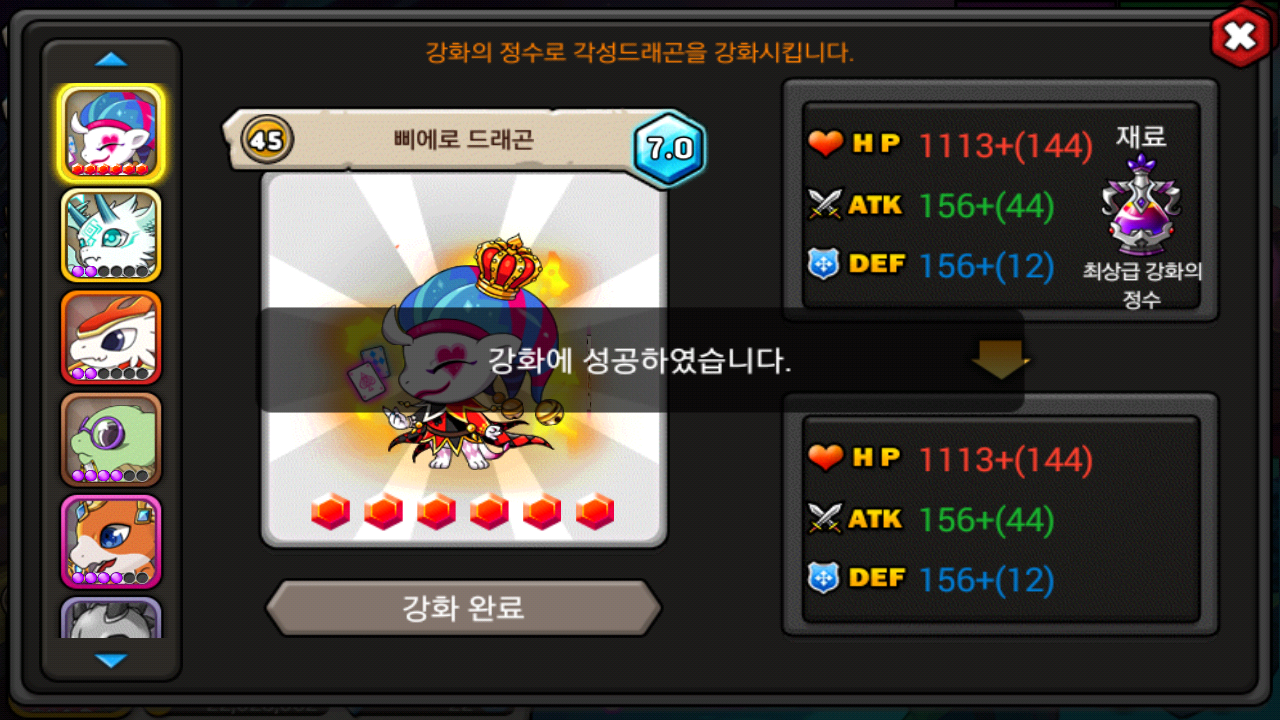Select the jester dragon thumbnail in list

[x=111, y=133]
